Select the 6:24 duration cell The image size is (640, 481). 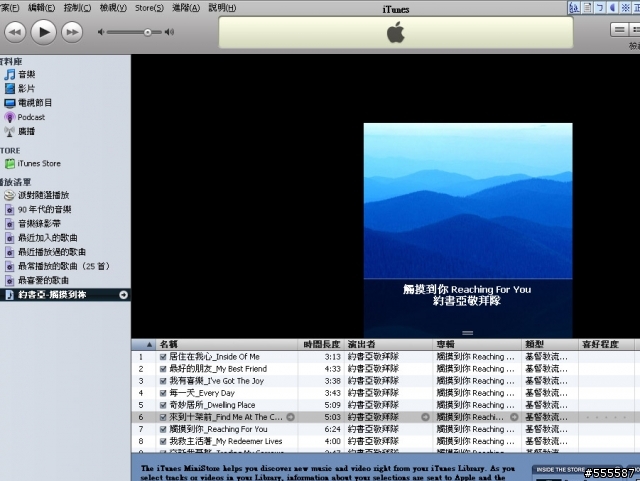click(x=332, y=429)
